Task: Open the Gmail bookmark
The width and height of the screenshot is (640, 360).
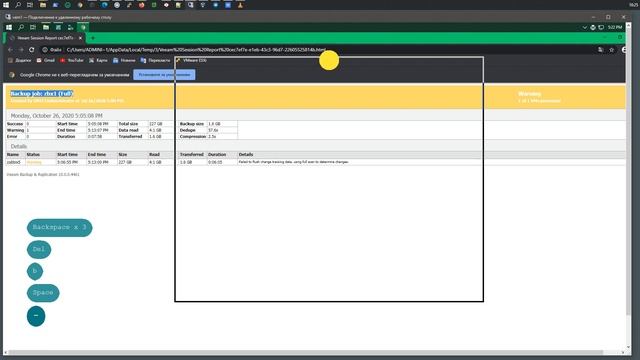Action: (46, 60)
